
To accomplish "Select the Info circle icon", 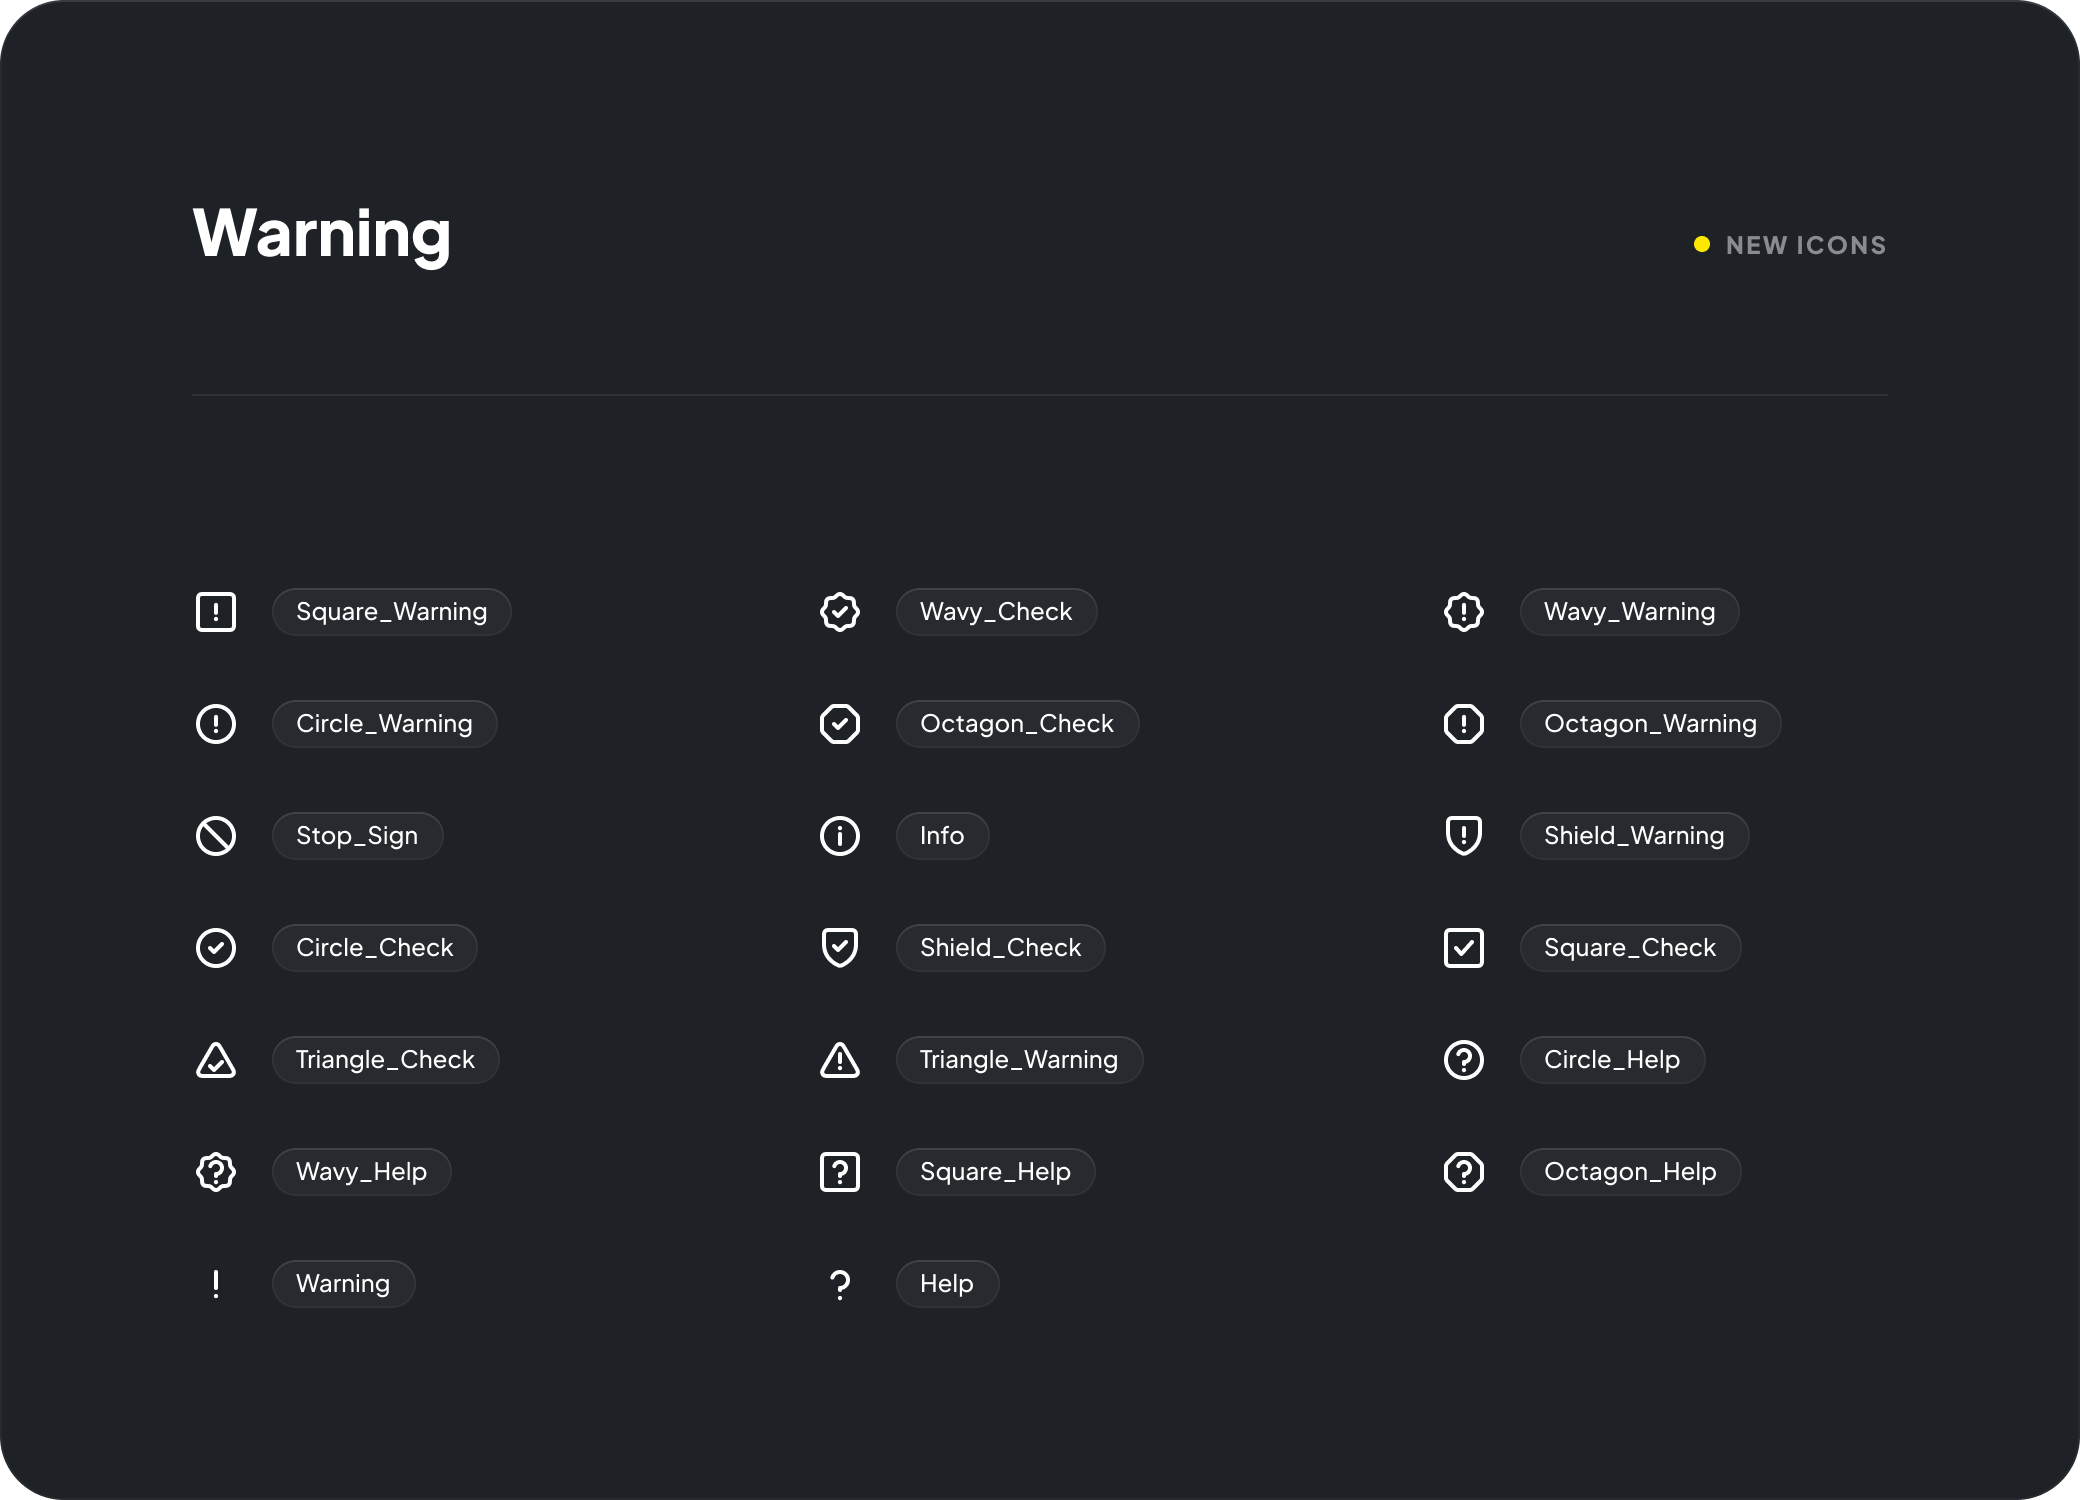I will [x=840, y=836].
